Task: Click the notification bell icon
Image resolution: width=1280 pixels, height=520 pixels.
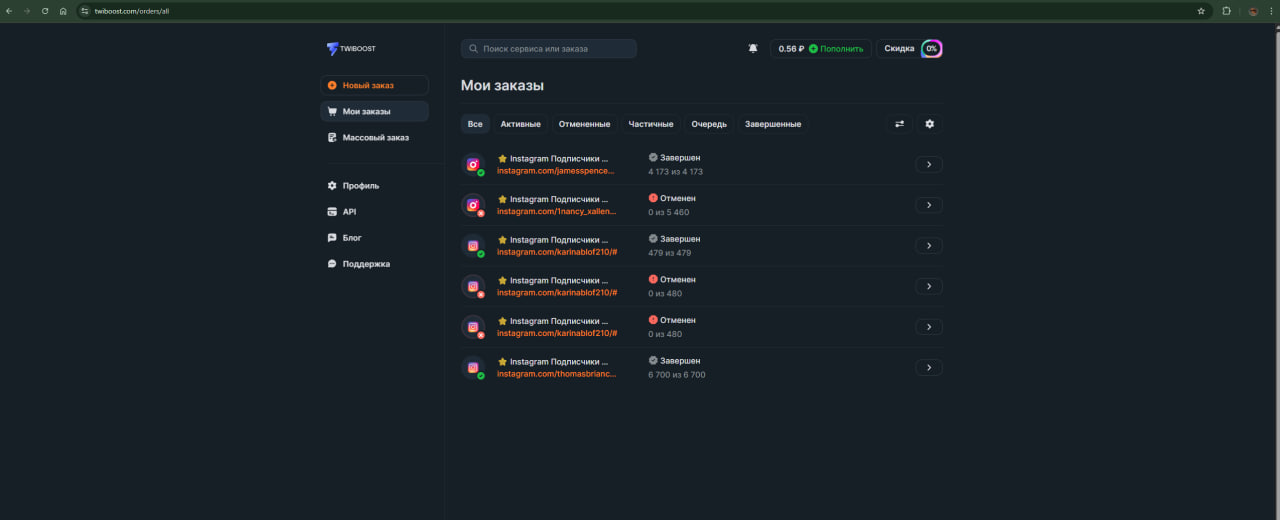Action: (x=753, y=48)
